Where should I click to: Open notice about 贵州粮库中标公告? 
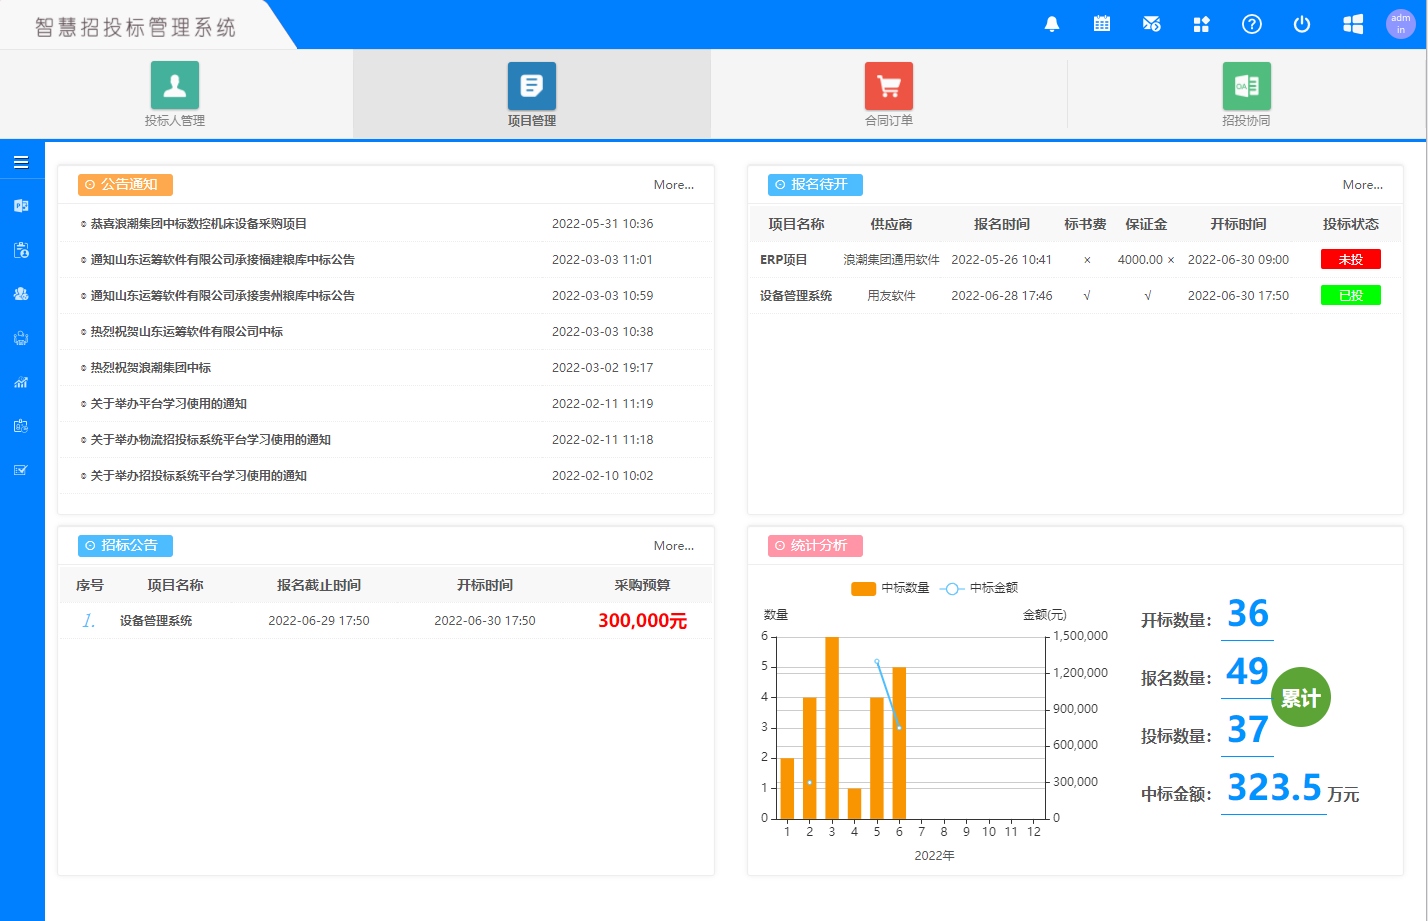(x=223, y=296)
